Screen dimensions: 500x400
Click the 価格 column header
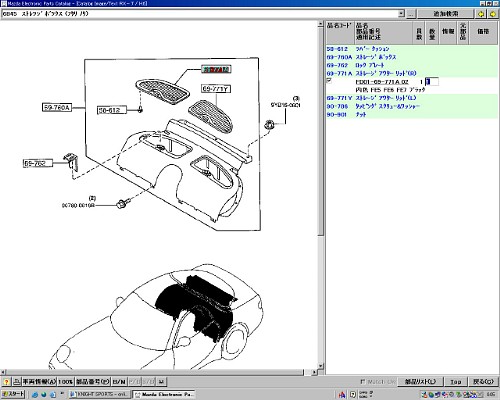coord(483,32)
